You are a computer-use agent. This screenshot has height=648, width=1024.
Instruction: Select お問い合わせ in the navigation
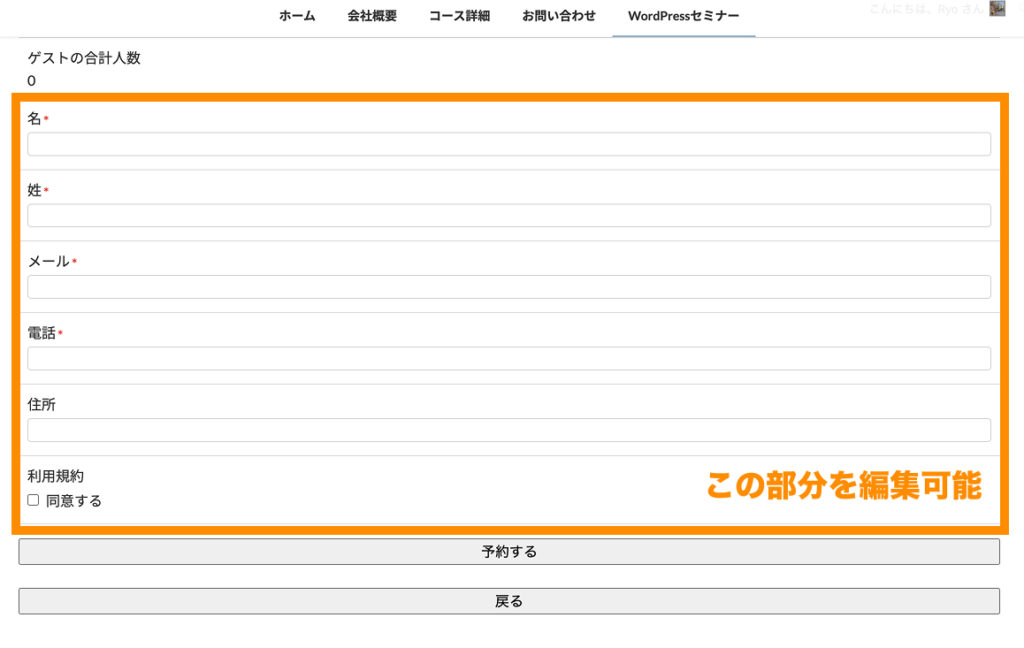[558, 16]
